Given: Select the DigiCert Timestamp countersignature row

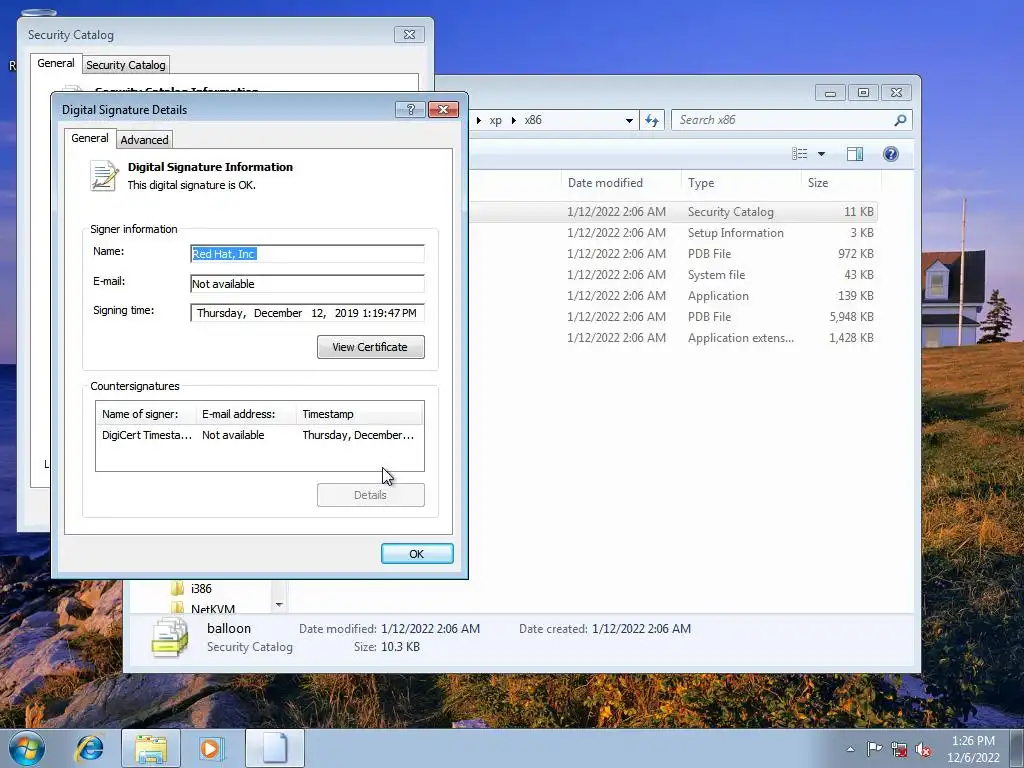Looking at the screenshot, I should point(259,435).
